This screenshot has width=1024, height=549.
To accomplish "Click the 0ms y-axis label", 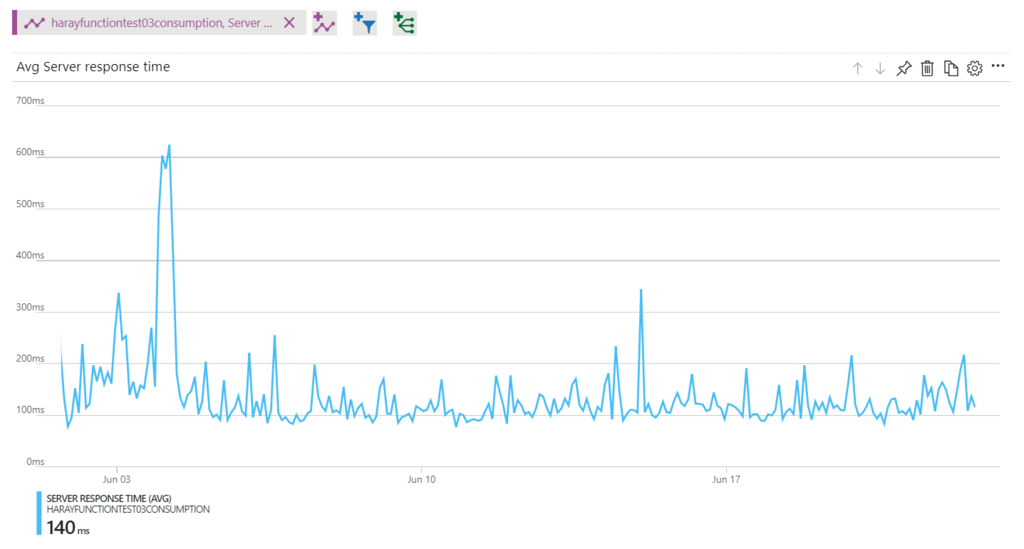I will pyautogui.click(x=35, y=462).
